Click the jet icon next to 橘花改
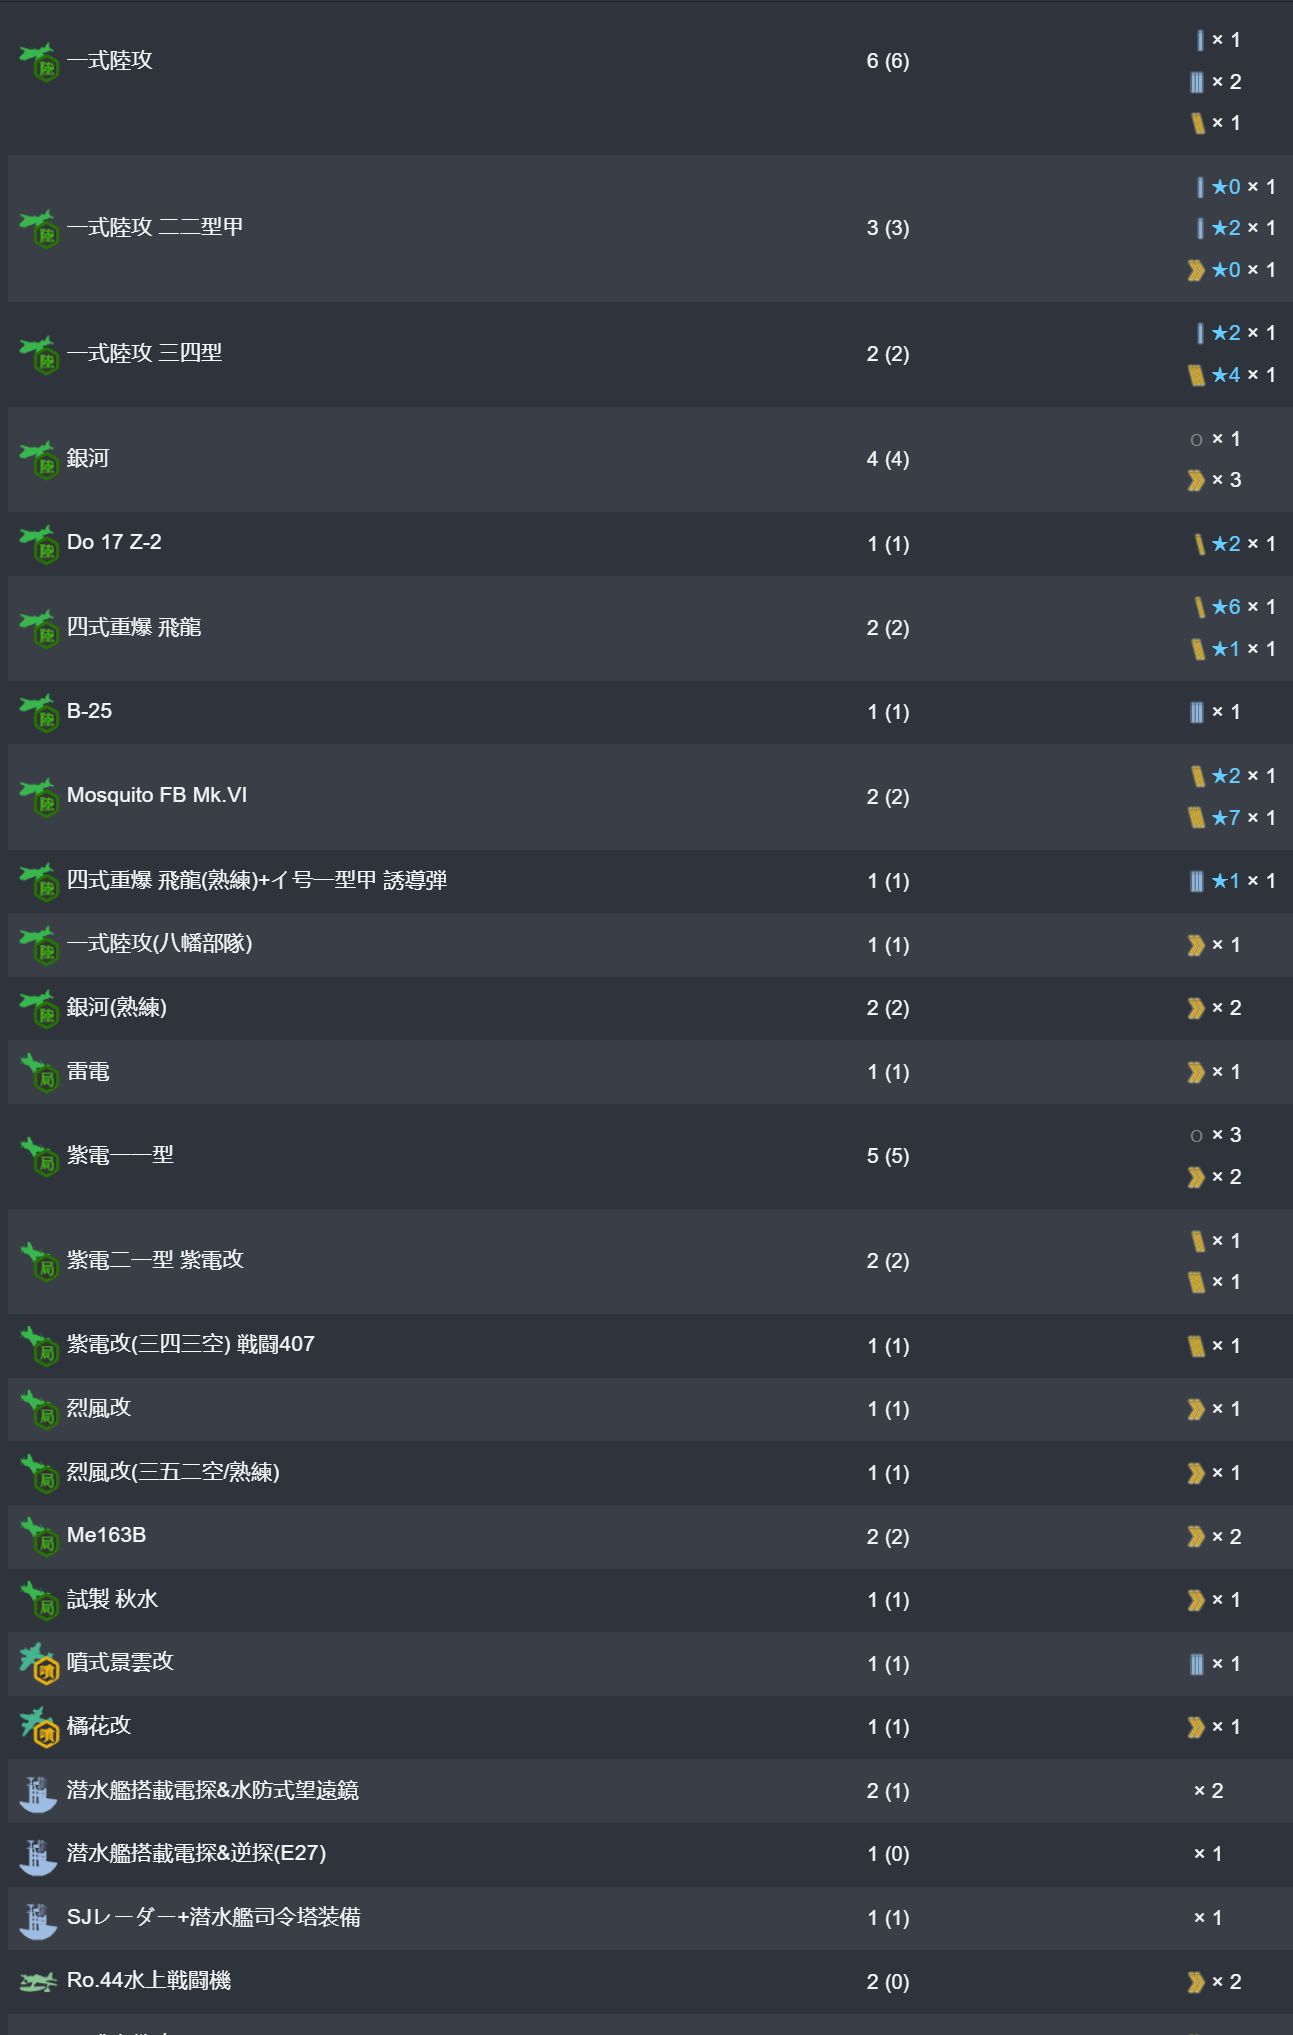 click(x=39, y=1727)
